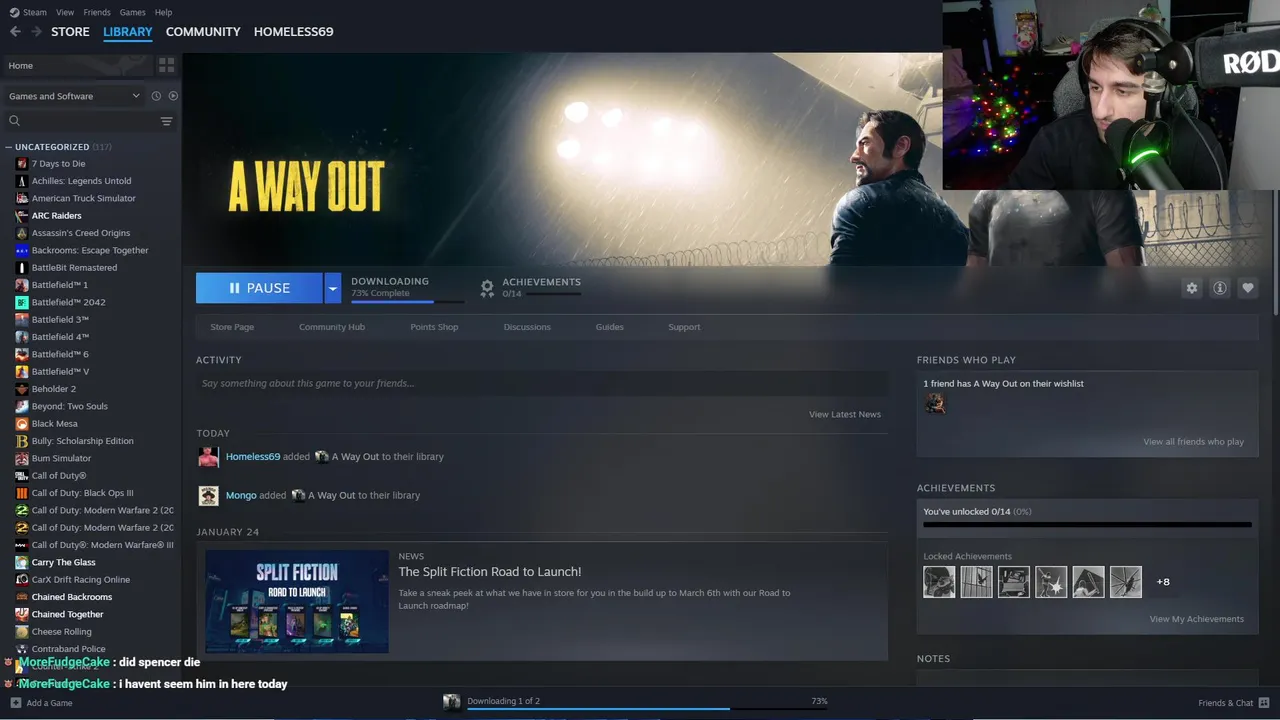1280x720 pixels.
Task: Open the Points Shop link
Action: 434,327
